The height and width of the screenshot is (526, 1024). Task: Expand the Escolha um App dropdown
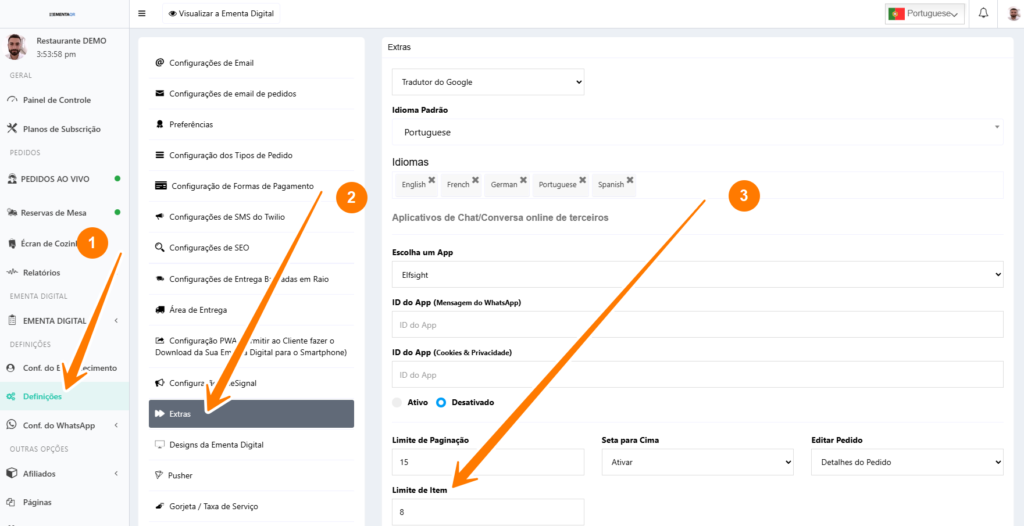pyautogui.click(x=697, y=274)
